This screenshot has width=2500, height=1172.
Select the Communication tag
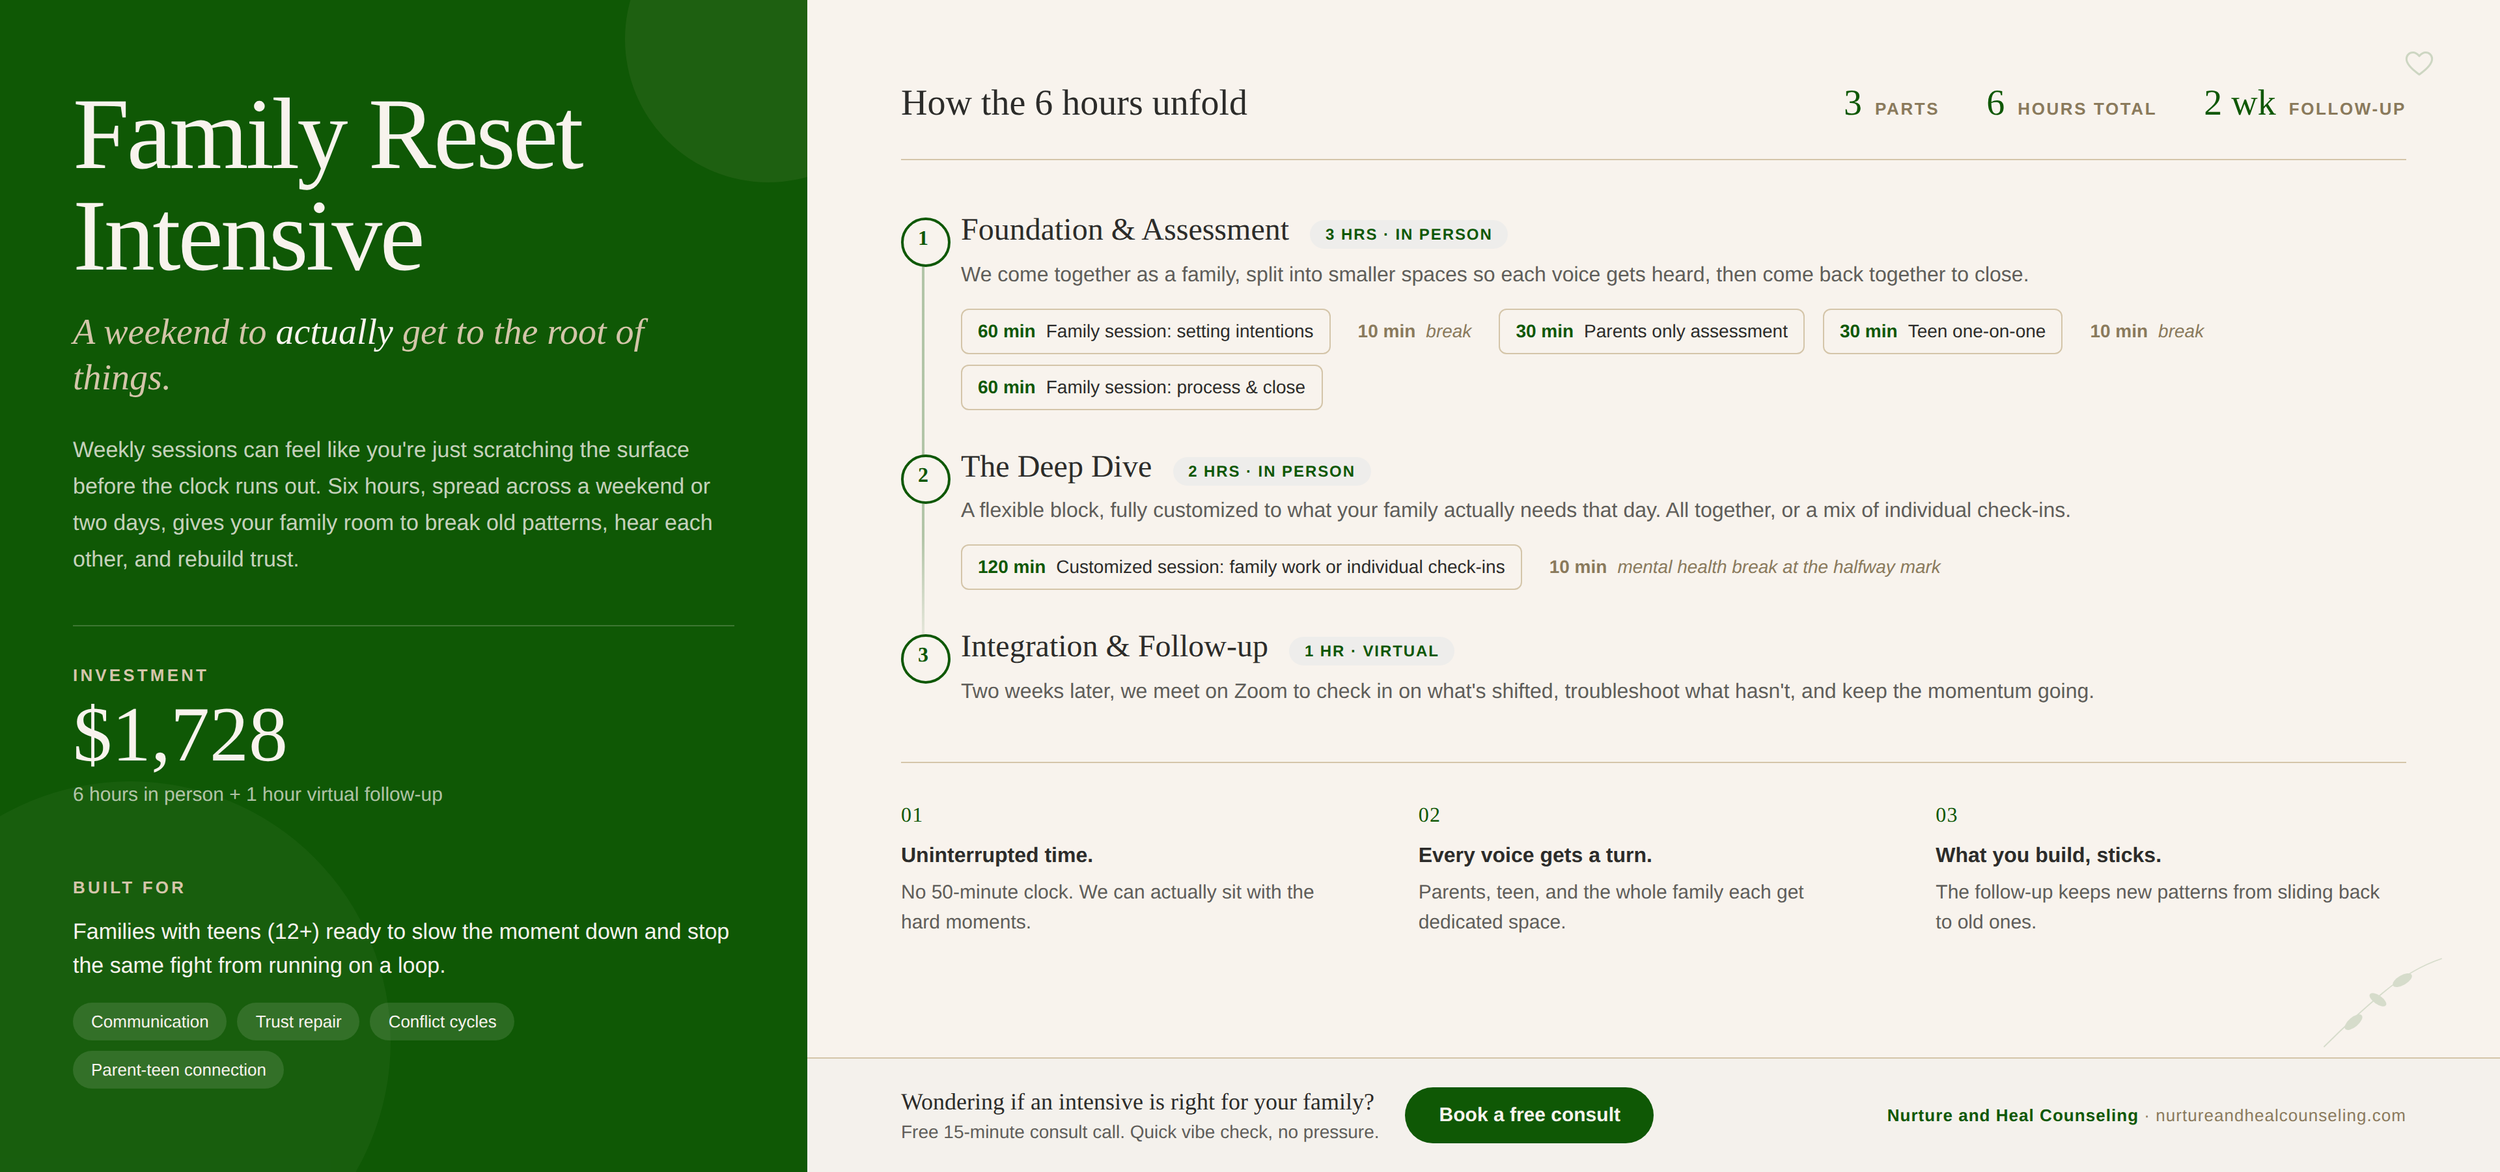coord(150,1021)
